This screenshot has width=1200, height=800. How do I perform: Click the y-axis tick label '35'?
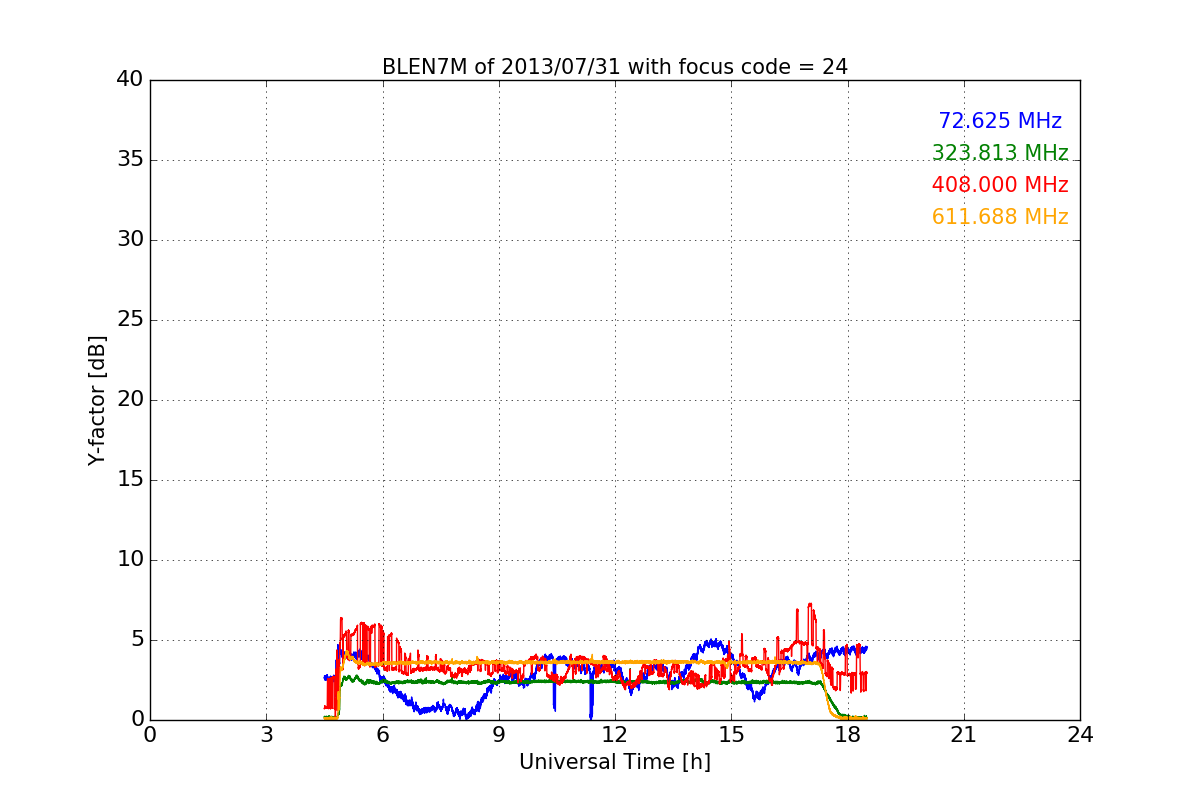130,160
